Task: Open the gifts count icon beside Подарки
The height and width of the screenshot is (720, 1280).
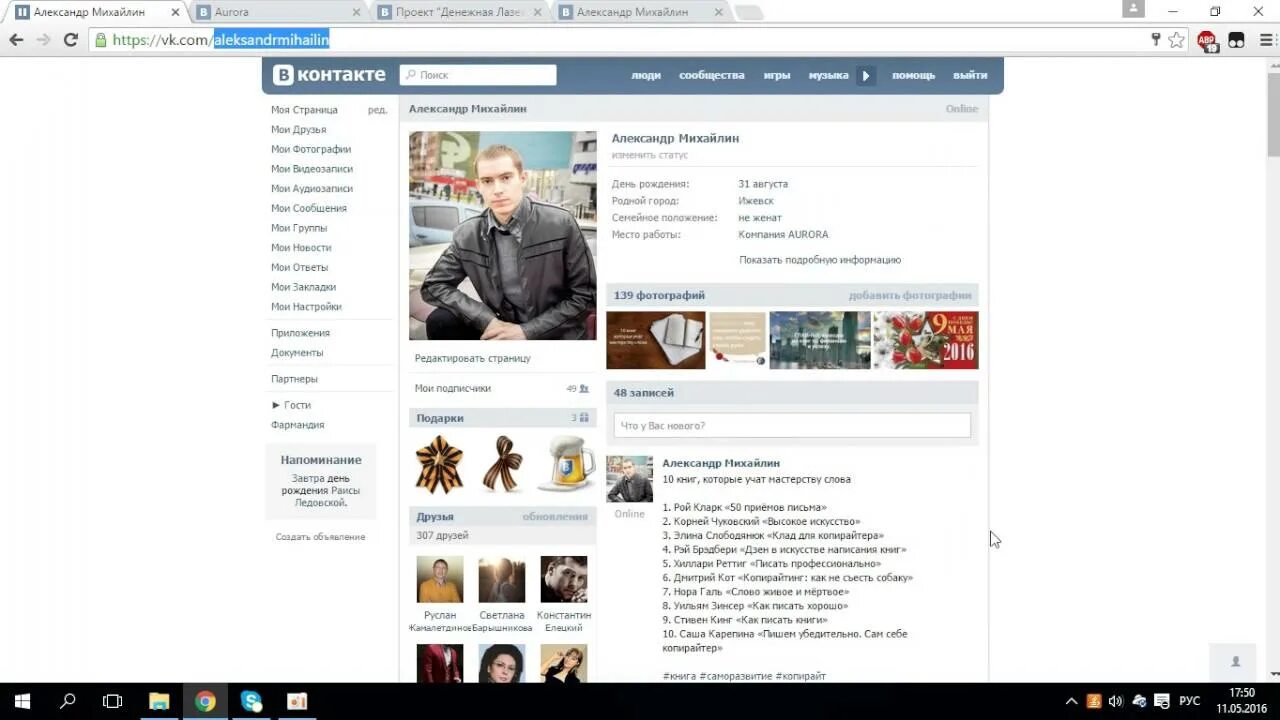Action: click(584, 418)
